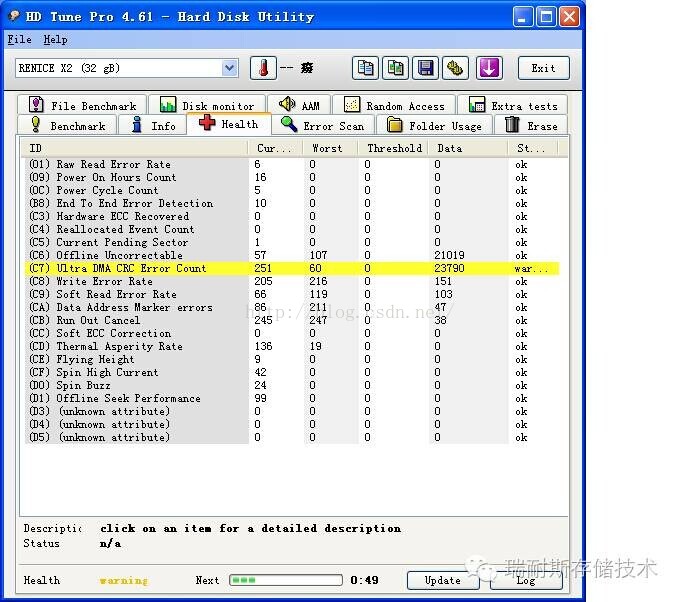Select the Current Pending Sector row

(x=292, y=242)
